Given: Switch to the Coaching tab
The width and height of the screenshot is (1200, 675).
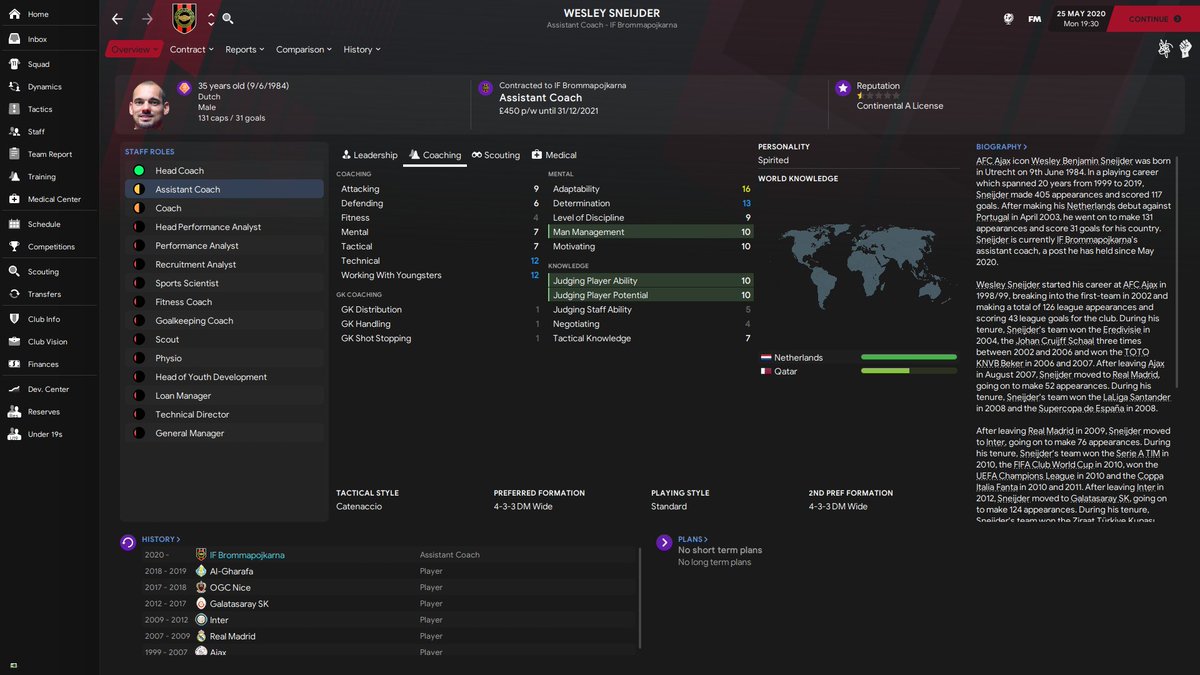Looking at the screenshot, I should click(435, 155).
